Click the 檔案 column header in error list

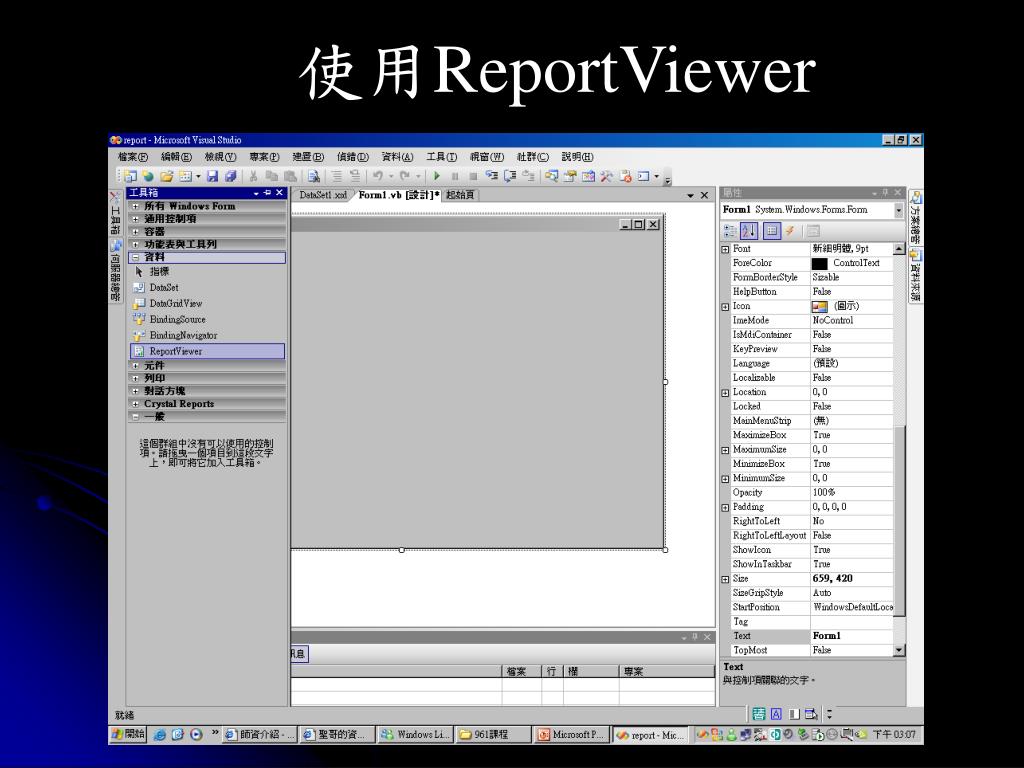click(x=521, y=671)
